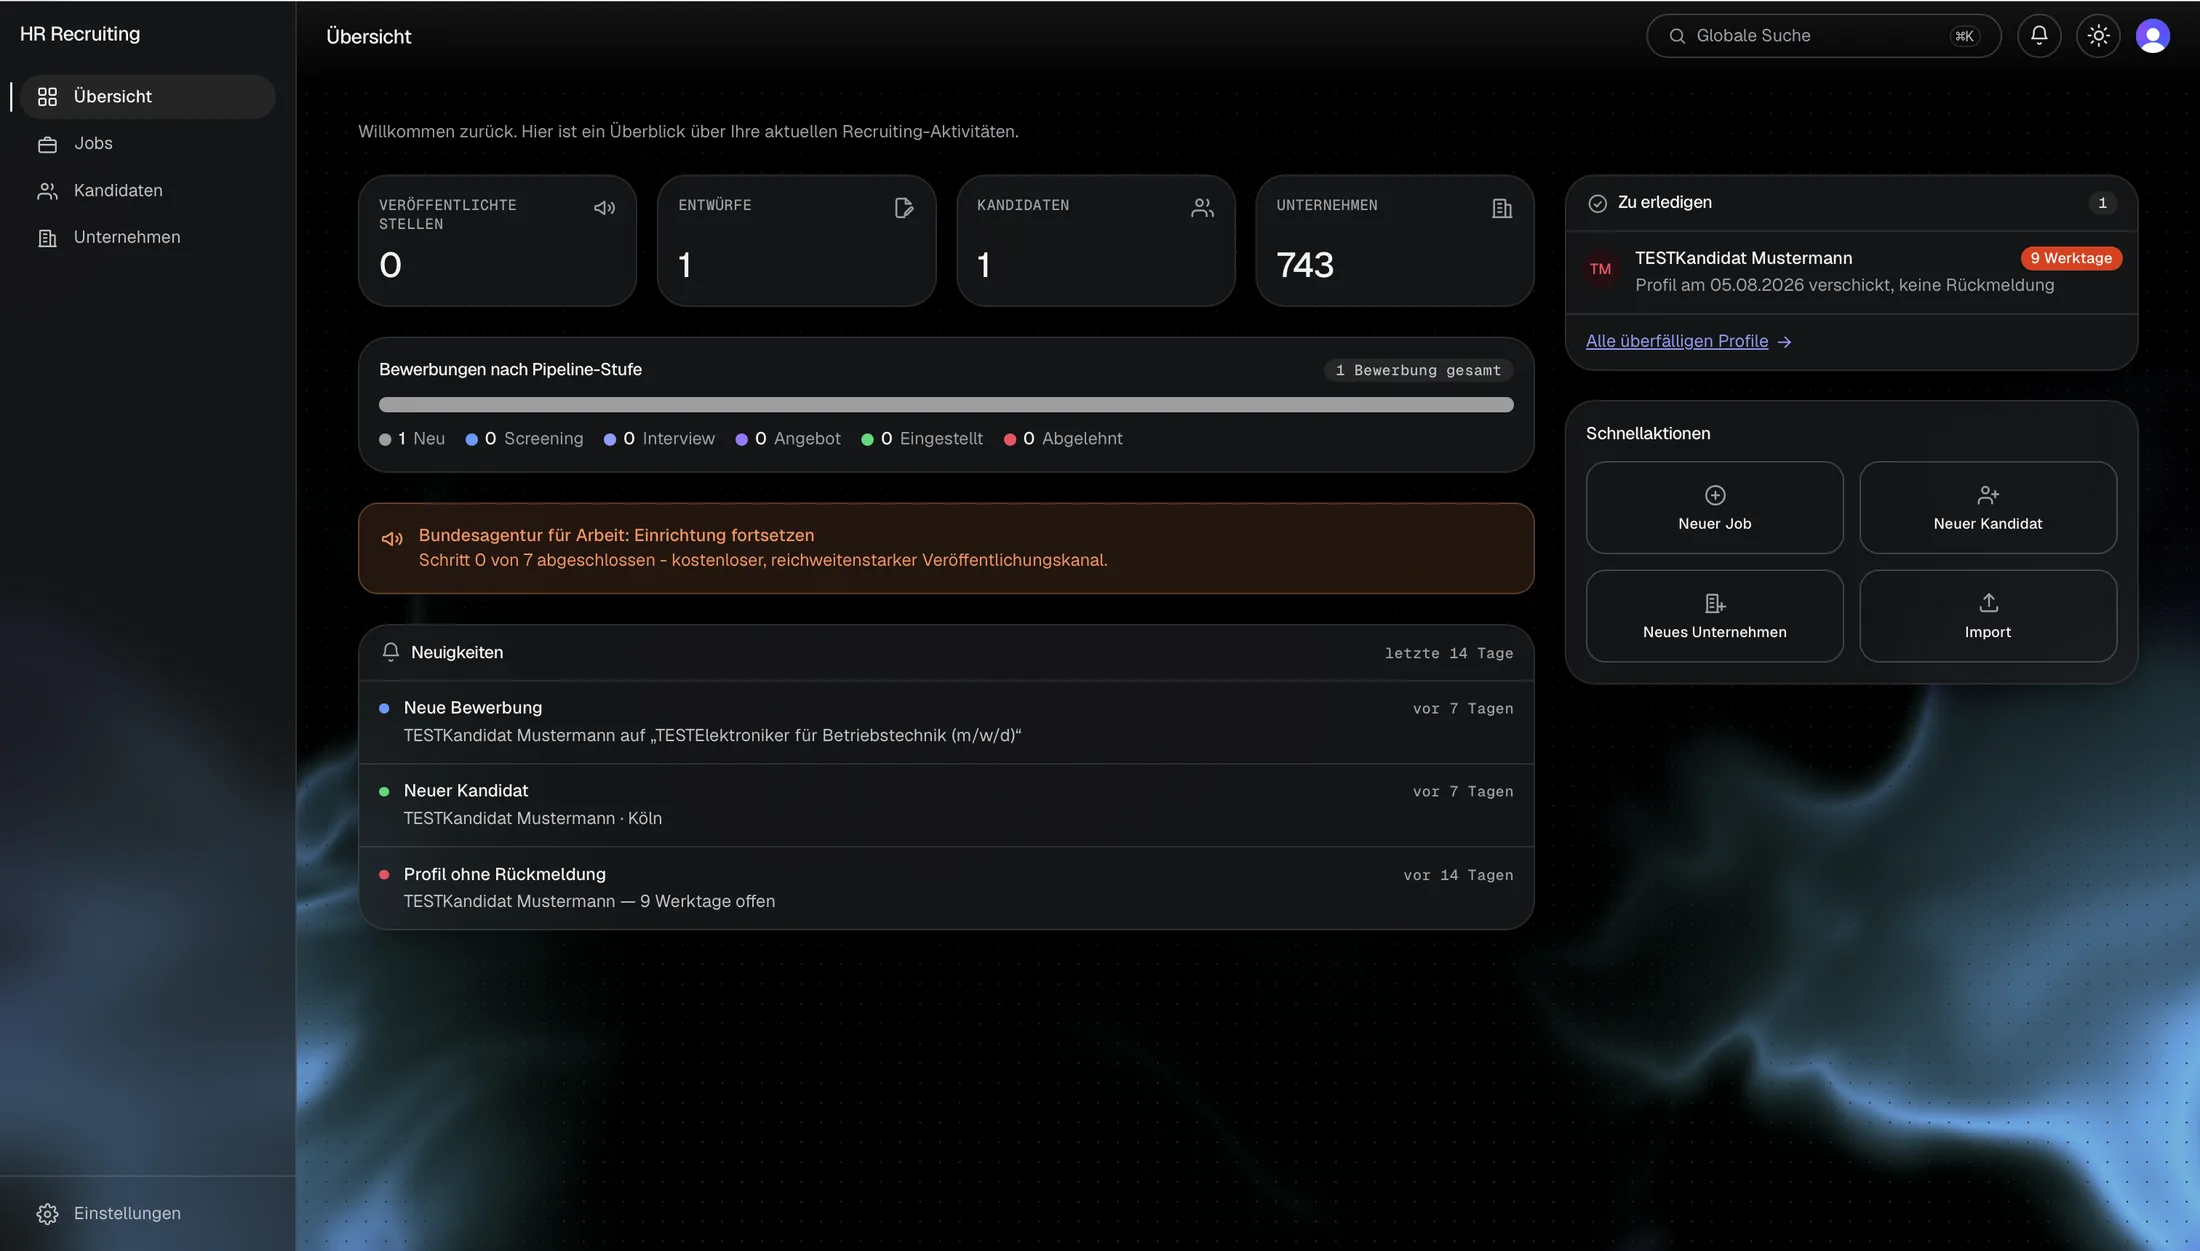Open the Neue Bewerbung news entry
2200x1251 pixels.
pyautogui.click(x=946, y=722)
